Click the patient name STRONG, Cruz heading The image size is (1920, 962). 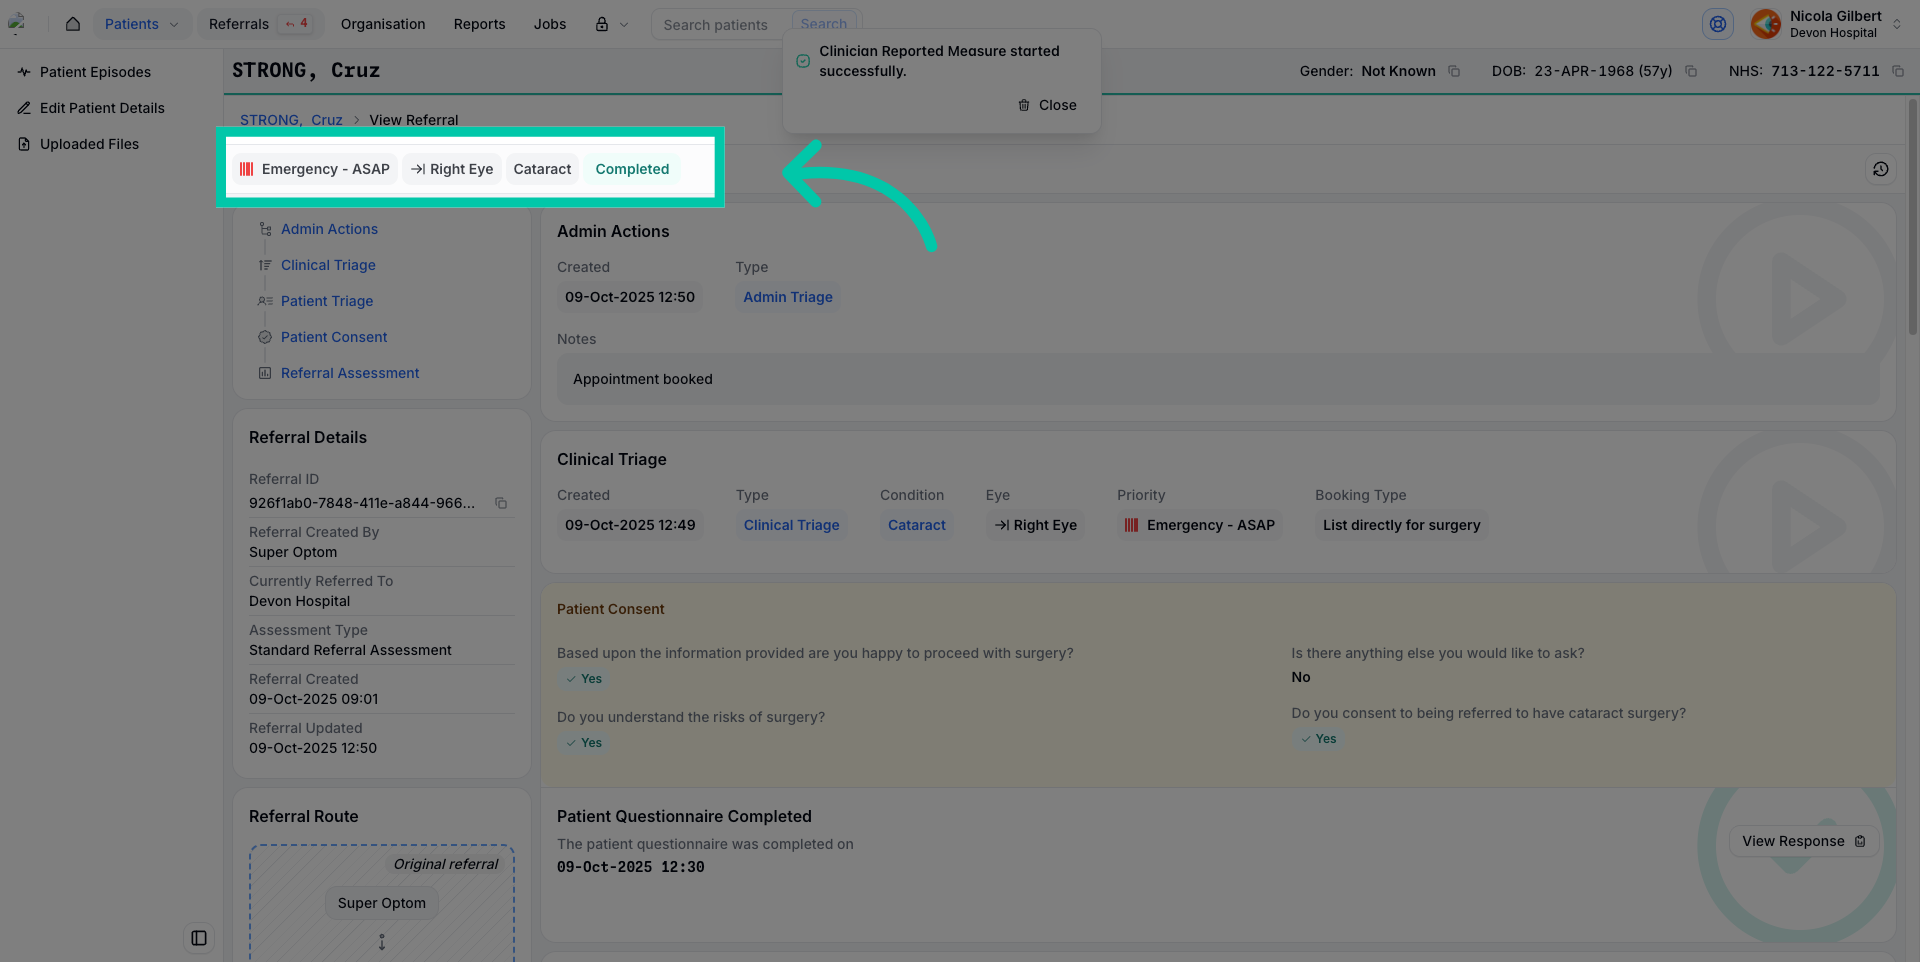coord(306,70)
